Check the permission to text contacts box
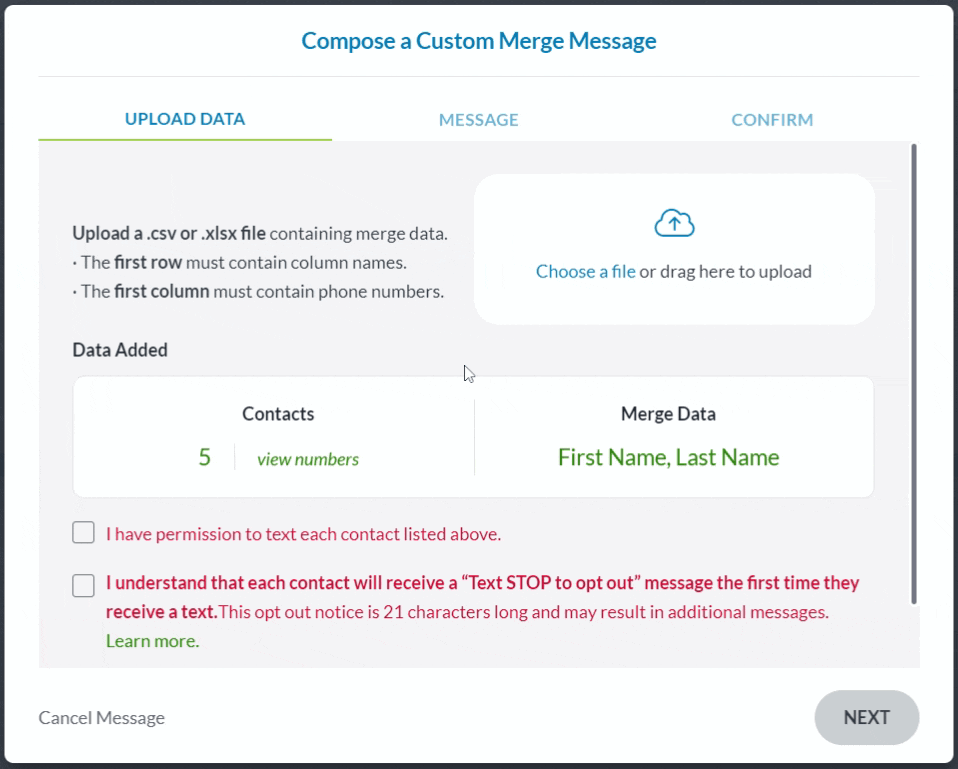The height and width of the screenshot is (769, 958). (x=84, y=533)
